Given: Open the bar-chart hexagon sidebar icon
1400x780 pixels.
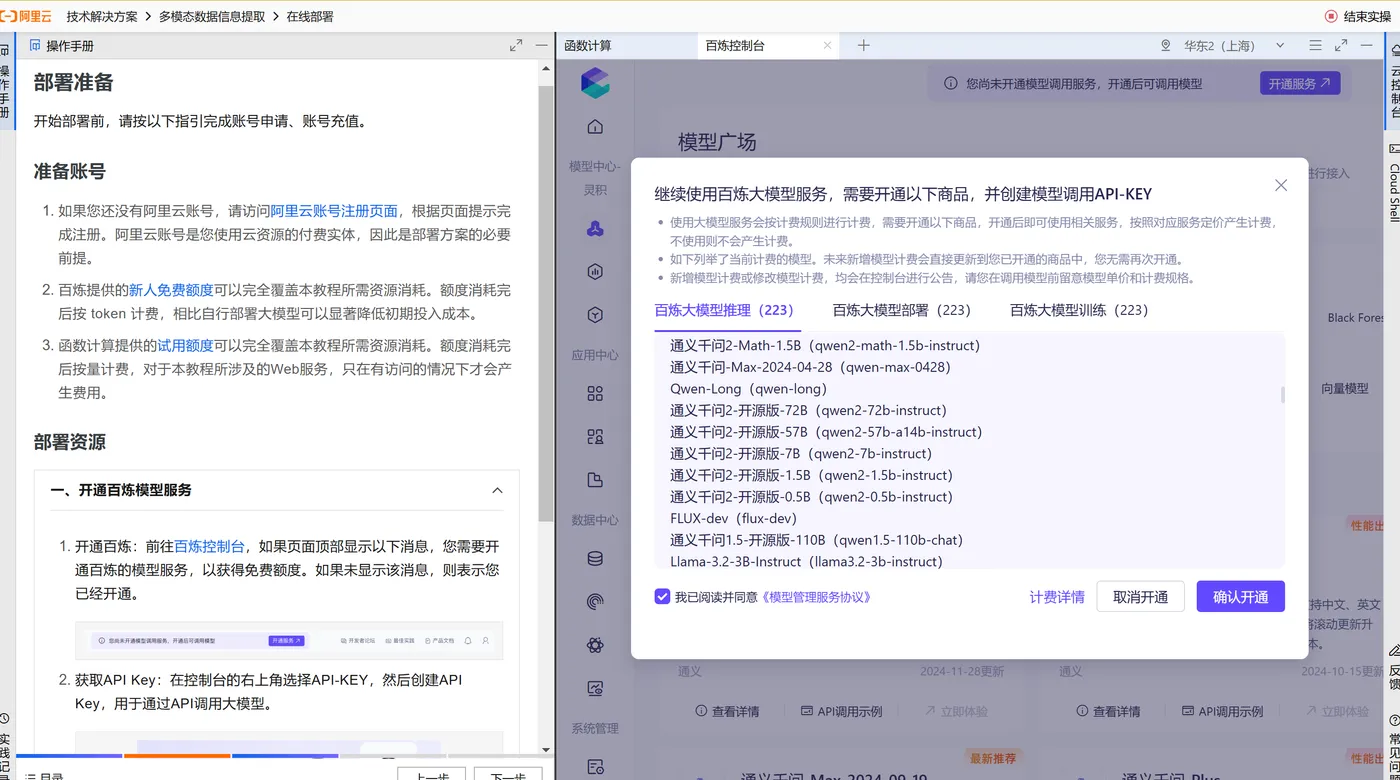Looking at the screenshot, I should (595, 272).
